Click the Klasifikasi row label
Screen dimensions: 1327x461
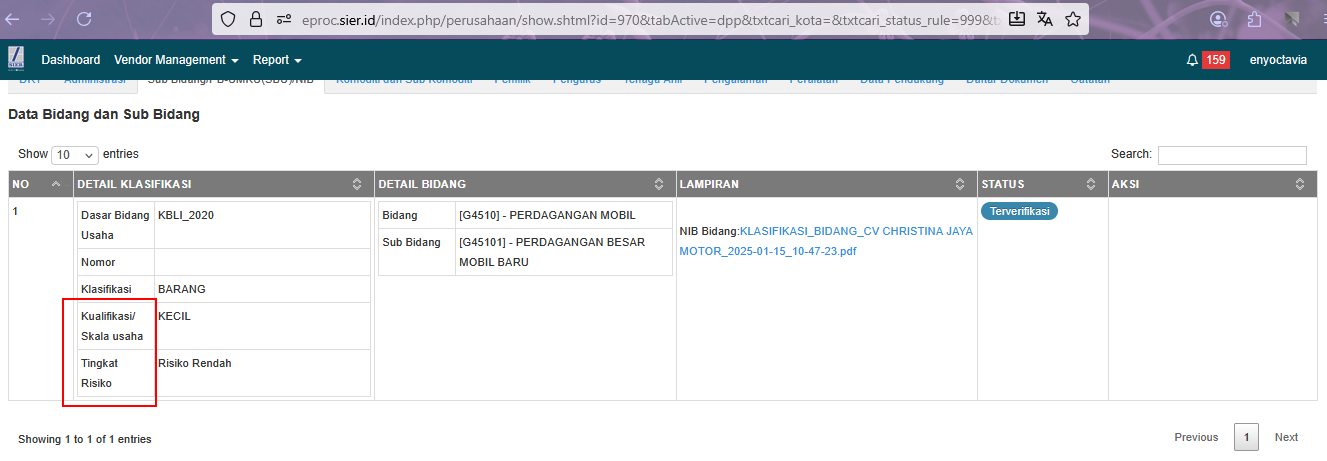tap(106, 289)
